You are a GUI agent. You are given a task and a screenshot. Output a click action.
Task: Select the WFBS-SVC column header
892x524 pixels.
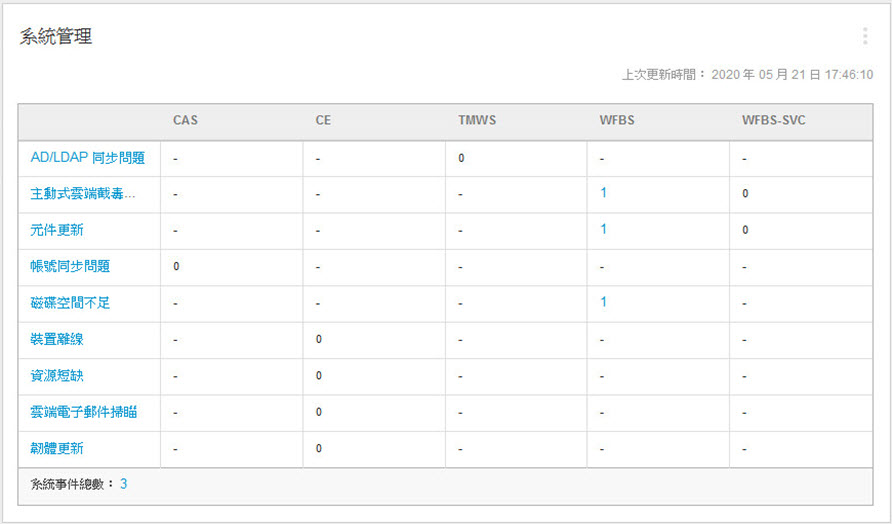[x=773, y=121]
